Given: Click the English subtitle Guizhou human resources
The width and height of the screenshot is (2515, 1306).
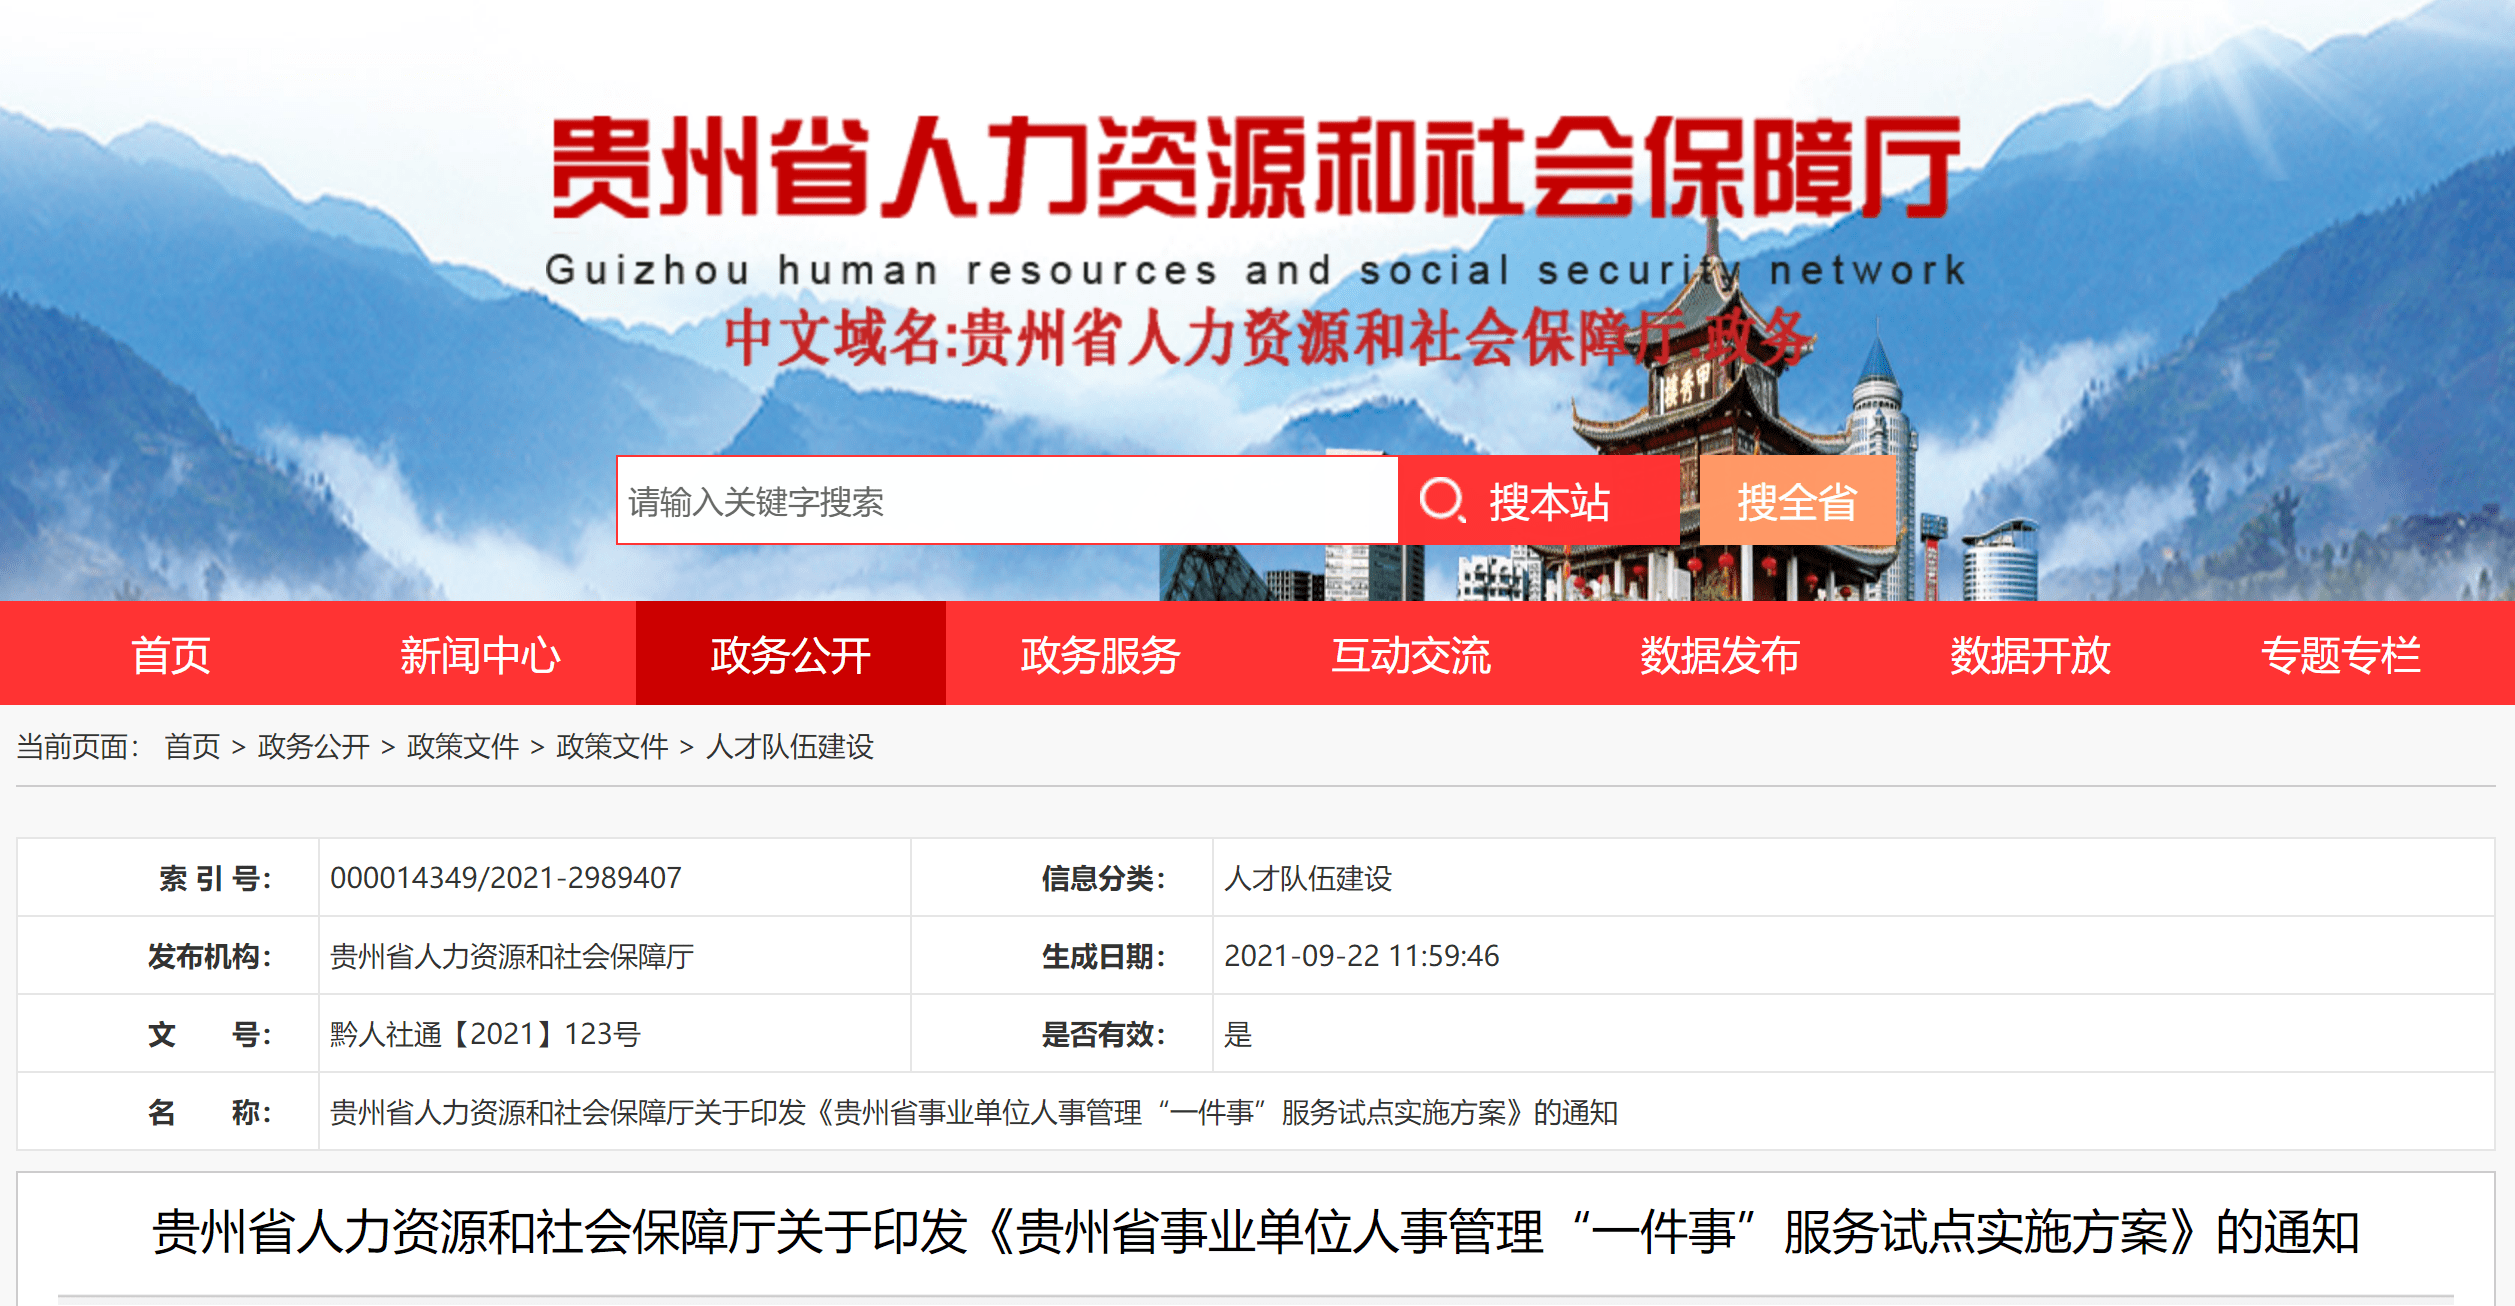Looking at the screenshot, I should (1256, 270).
